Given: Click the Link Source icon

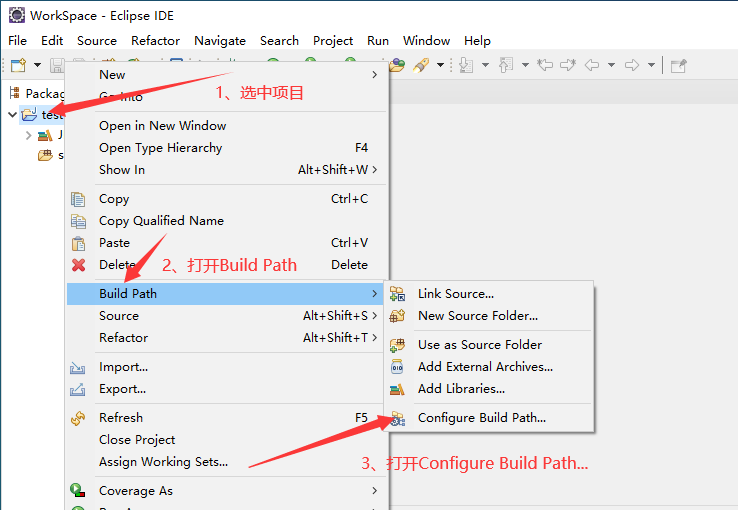Looking at the screenshot, I should click(397, 294).
